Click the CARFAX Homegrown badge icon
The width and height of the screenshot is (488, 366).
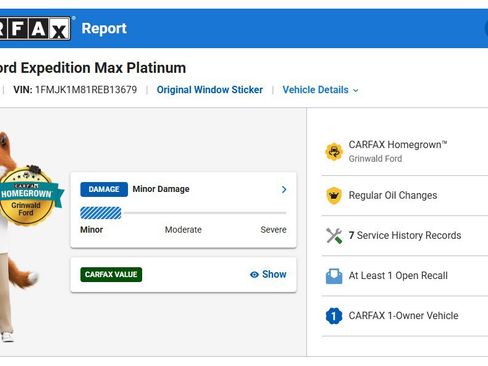click(x=334, y=152)
